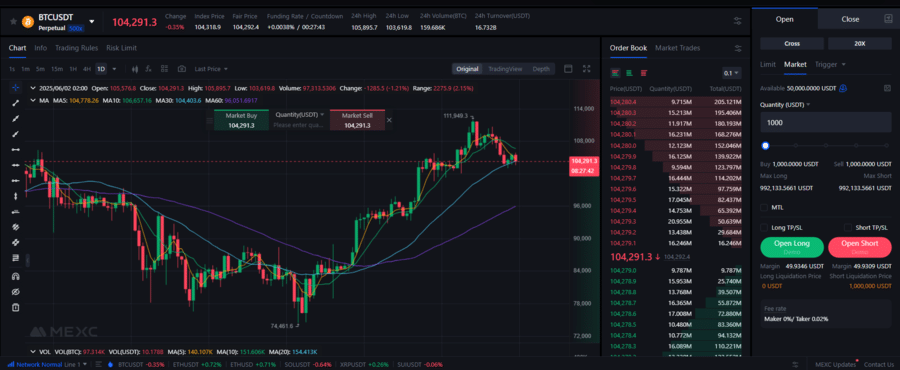Take a chart snapshot with camera icon
The width and height of the screenshot is (900, 370).
(181, 69)
